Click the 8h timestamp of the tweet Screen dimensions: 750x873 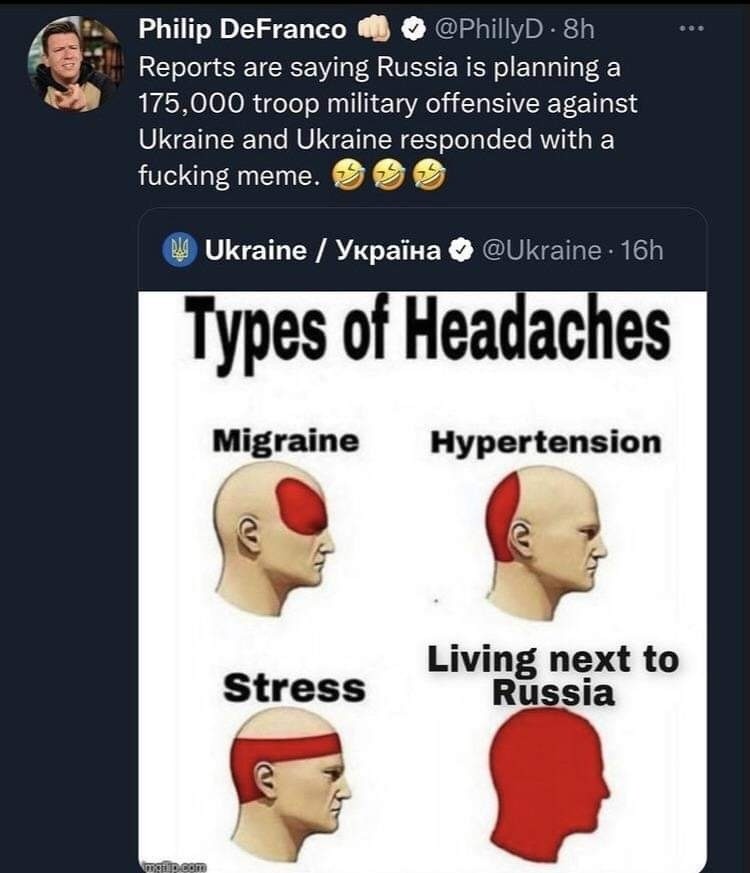(x=579, y=29)
